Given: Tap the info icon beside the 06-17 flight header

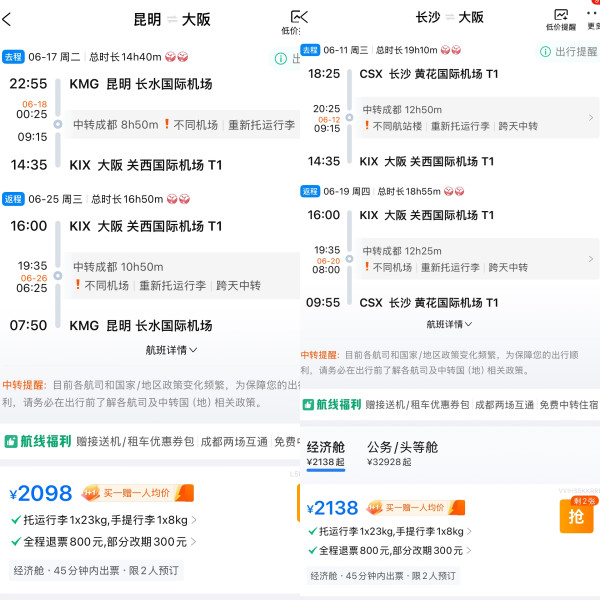Looking at the screenshot, I should pyautogui.click(x=281, y=59).
